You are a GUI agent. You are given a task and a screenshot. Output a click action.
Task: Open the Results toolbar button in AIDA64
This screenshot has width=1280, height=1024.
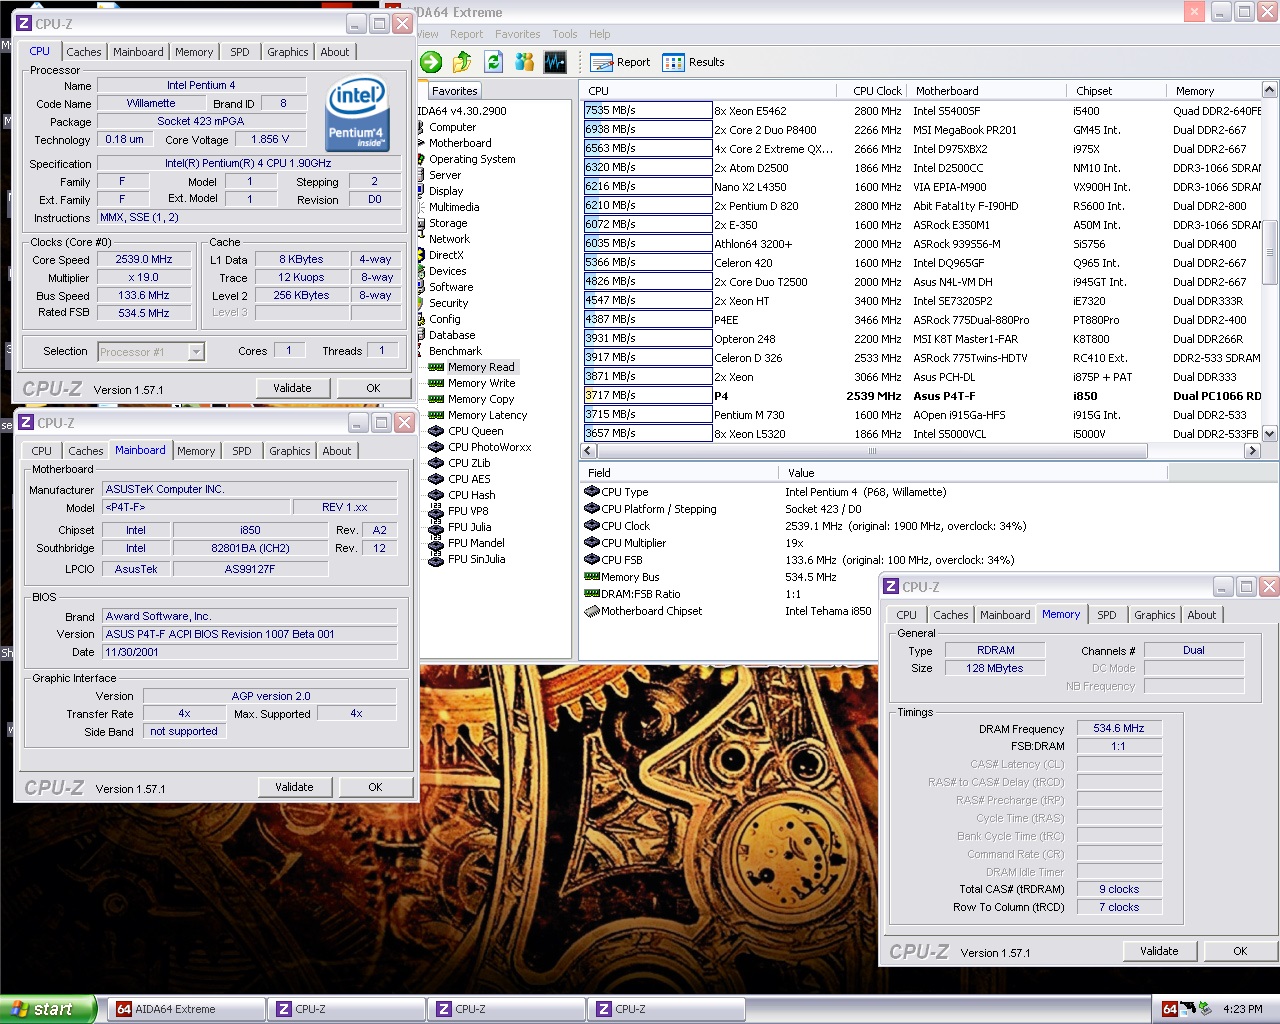click(693, 62)
